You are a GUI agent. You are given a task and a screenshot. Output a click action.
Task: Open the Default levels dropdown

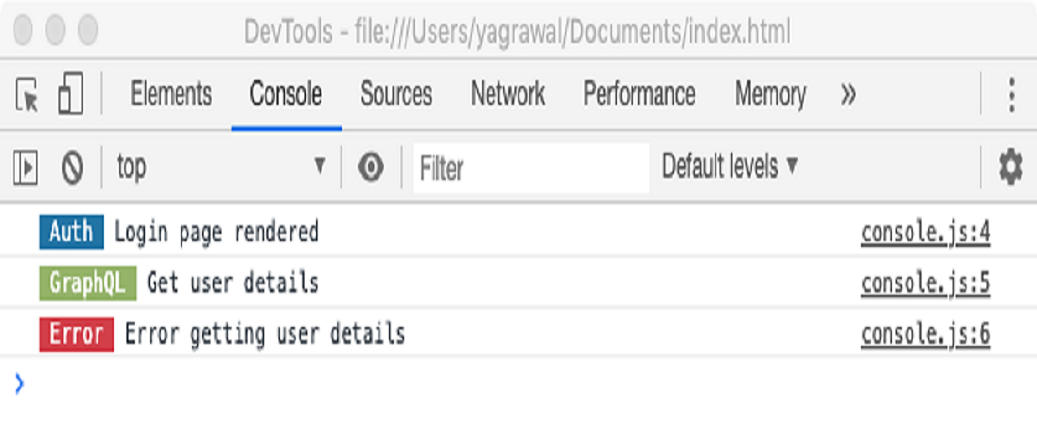pyautogui.click(x=730, y=167)
